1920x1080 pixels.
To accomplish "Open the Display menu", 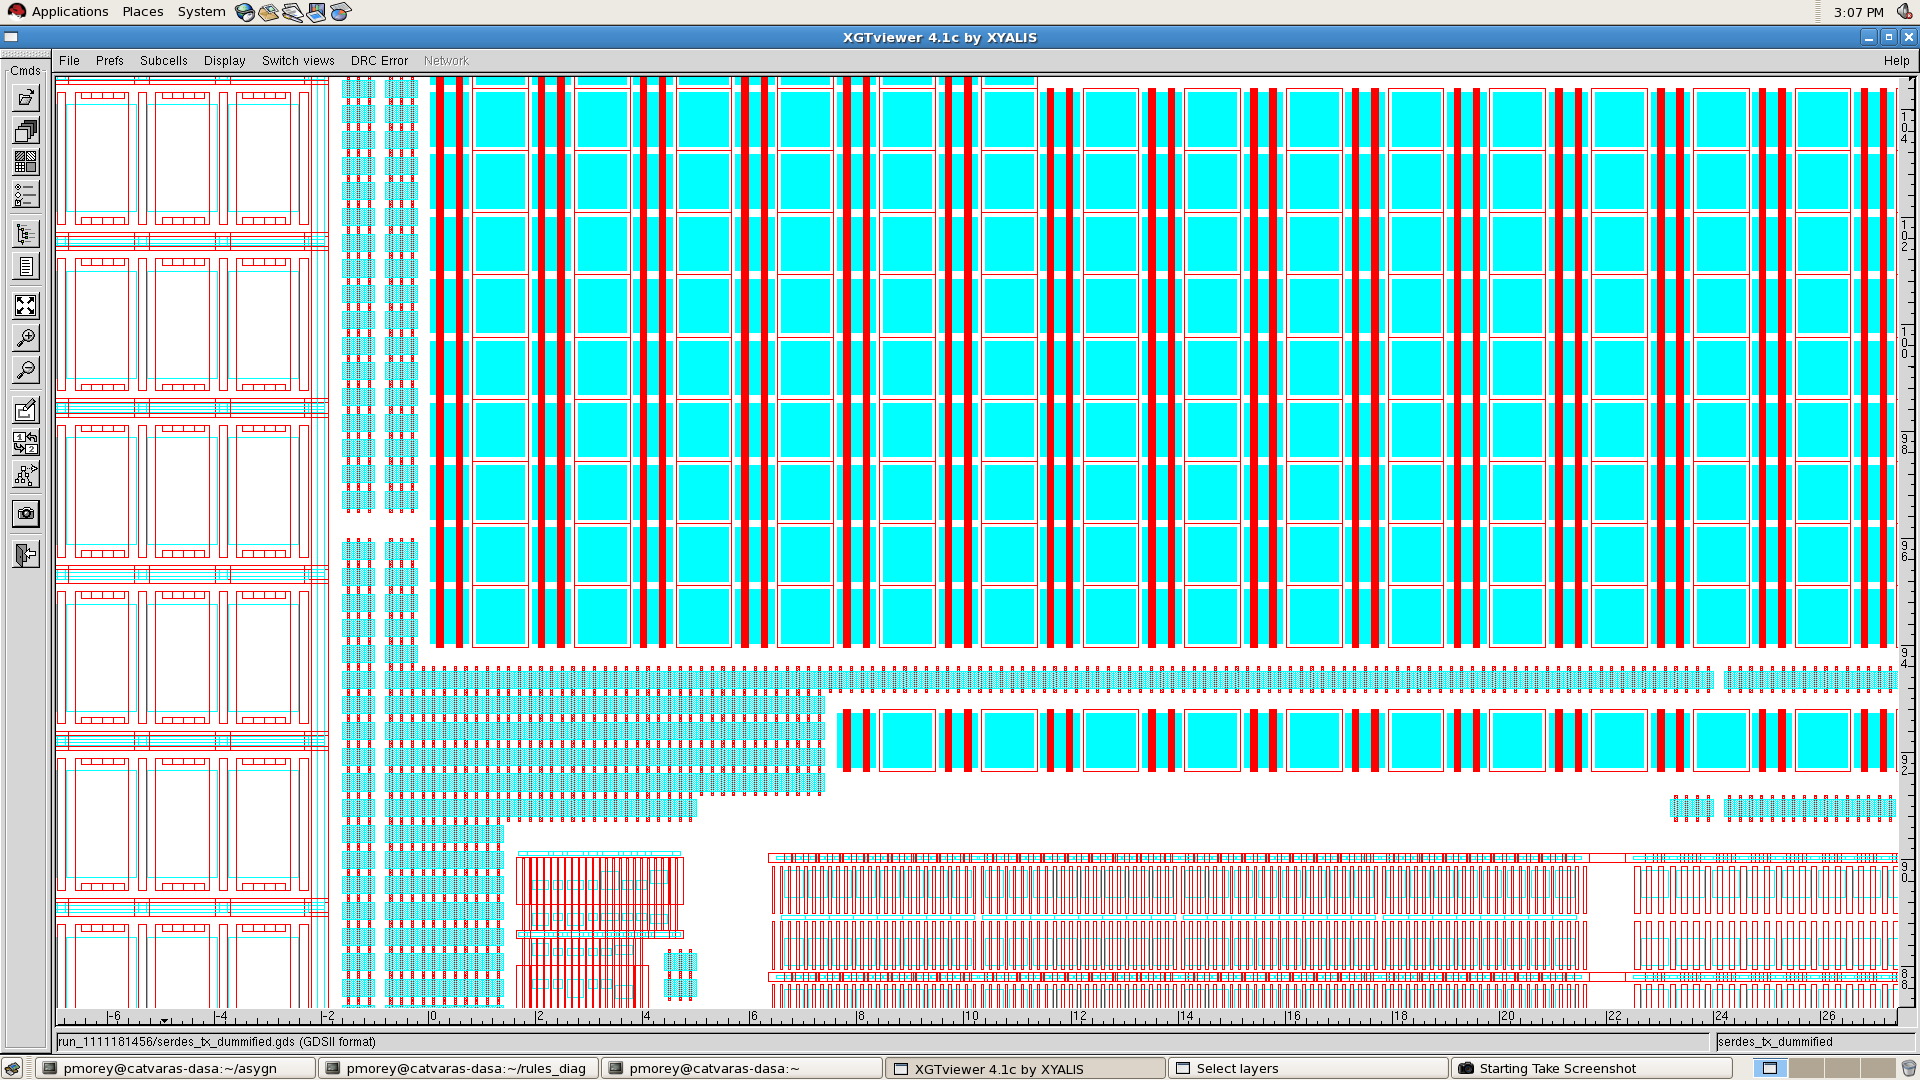I will (224, 61).
